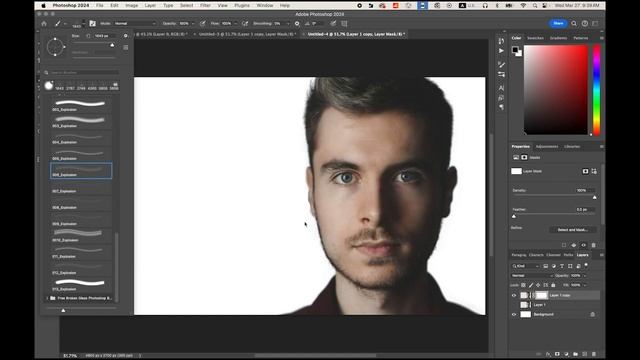Screen dimensions: 640x360
Task: Toggle pressure for Opacity icon
Action: click(x=202, y=24)
